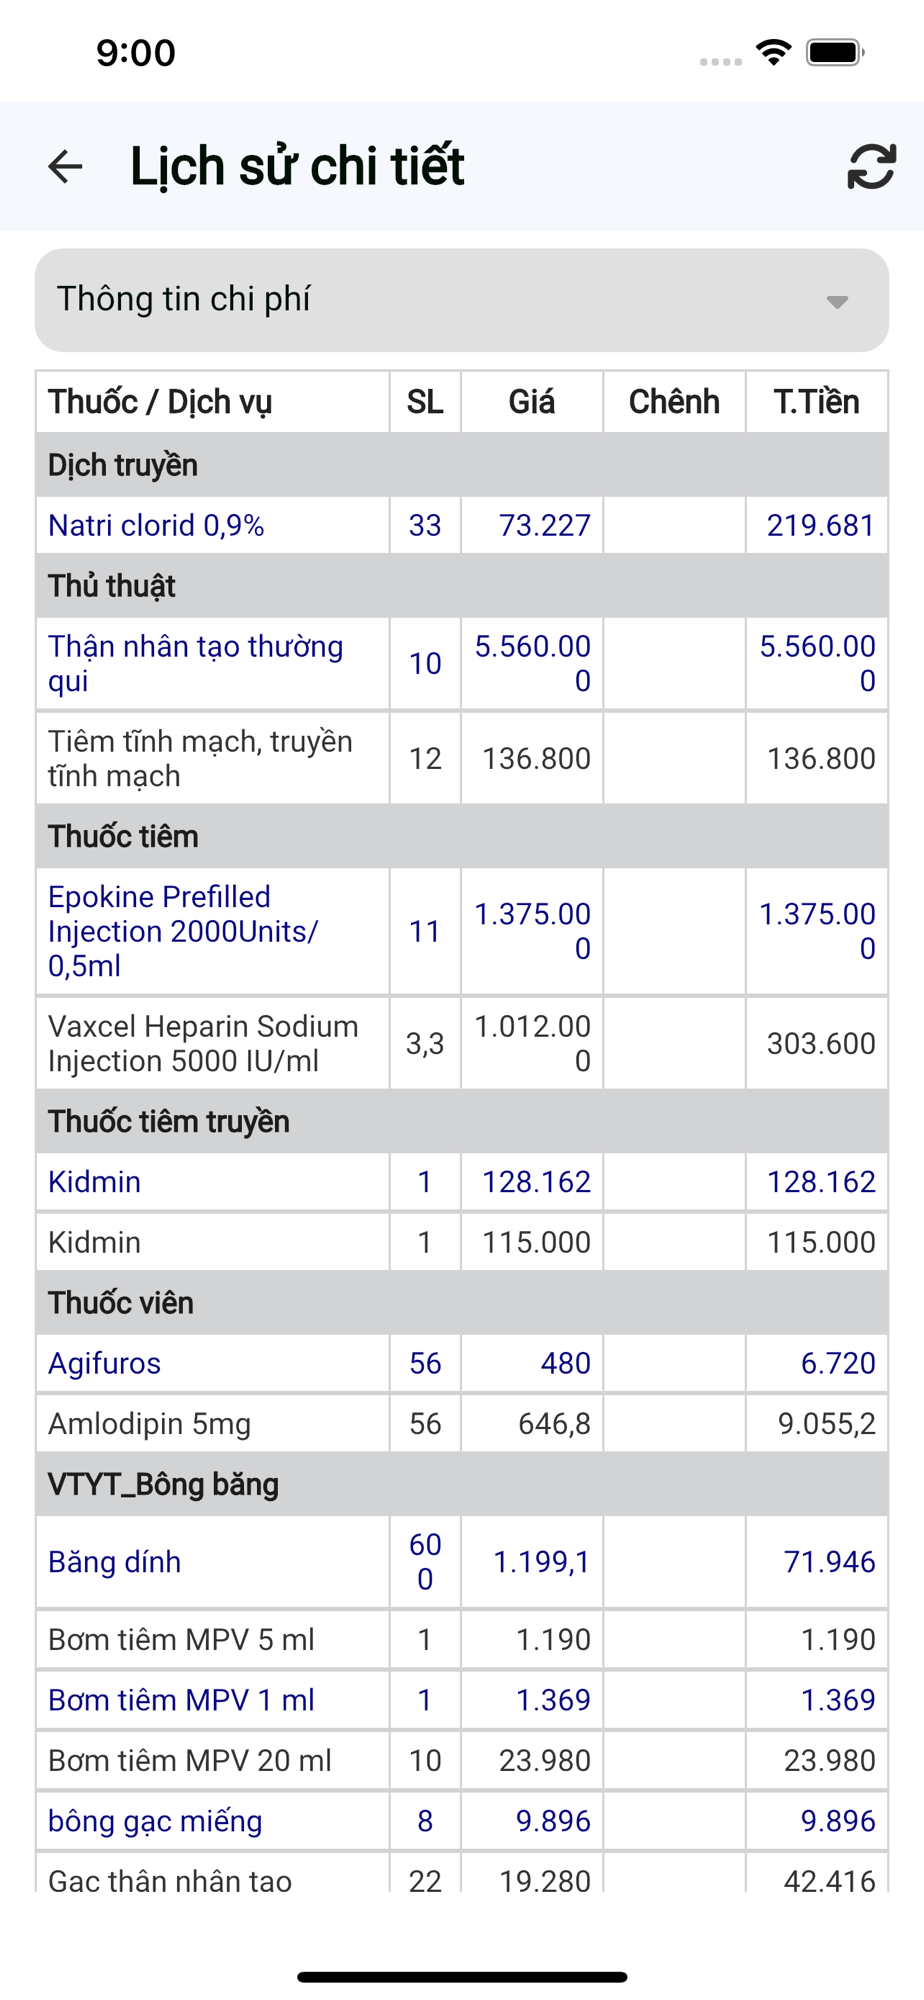Viewport: 924px width, 2000px height.
Task: Click the dropdown arrow triangle
Action: (x=837, y=301)
